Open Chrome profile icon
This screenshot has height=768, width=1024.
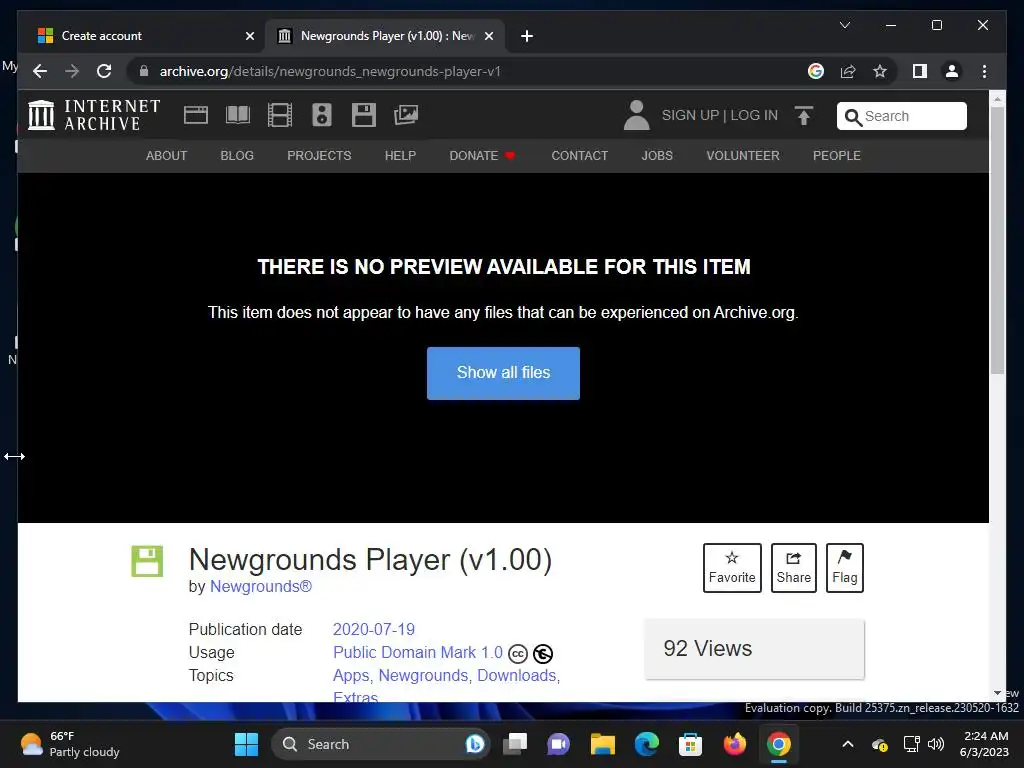[x=952, y=71]
